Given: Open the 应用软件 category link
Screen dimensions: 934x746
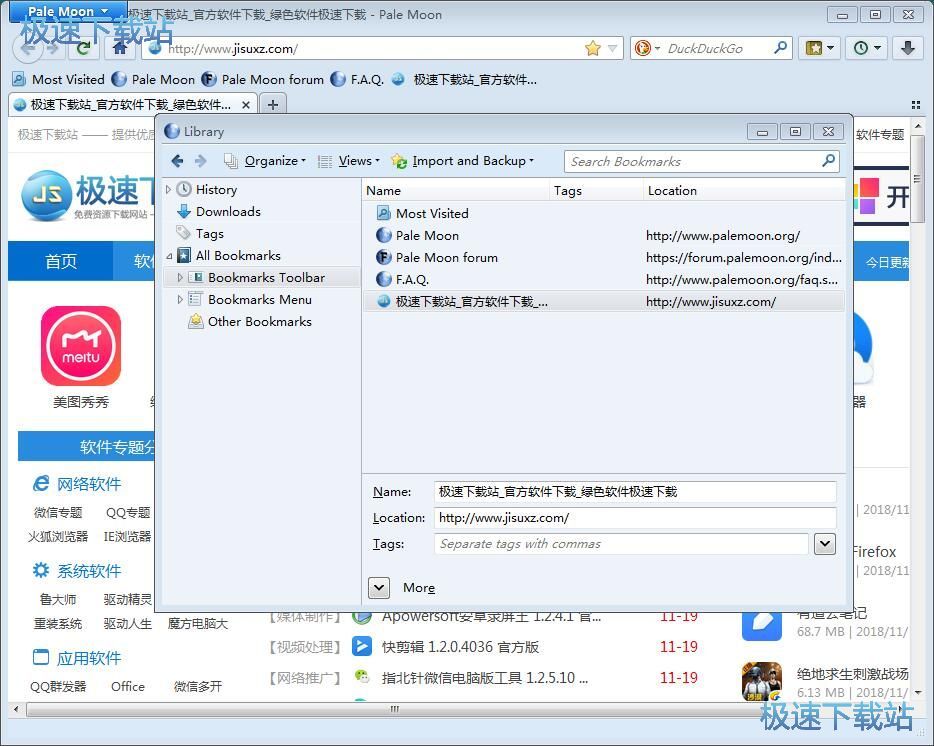Looking at the screenshot, I should click(x=89, y=658).
